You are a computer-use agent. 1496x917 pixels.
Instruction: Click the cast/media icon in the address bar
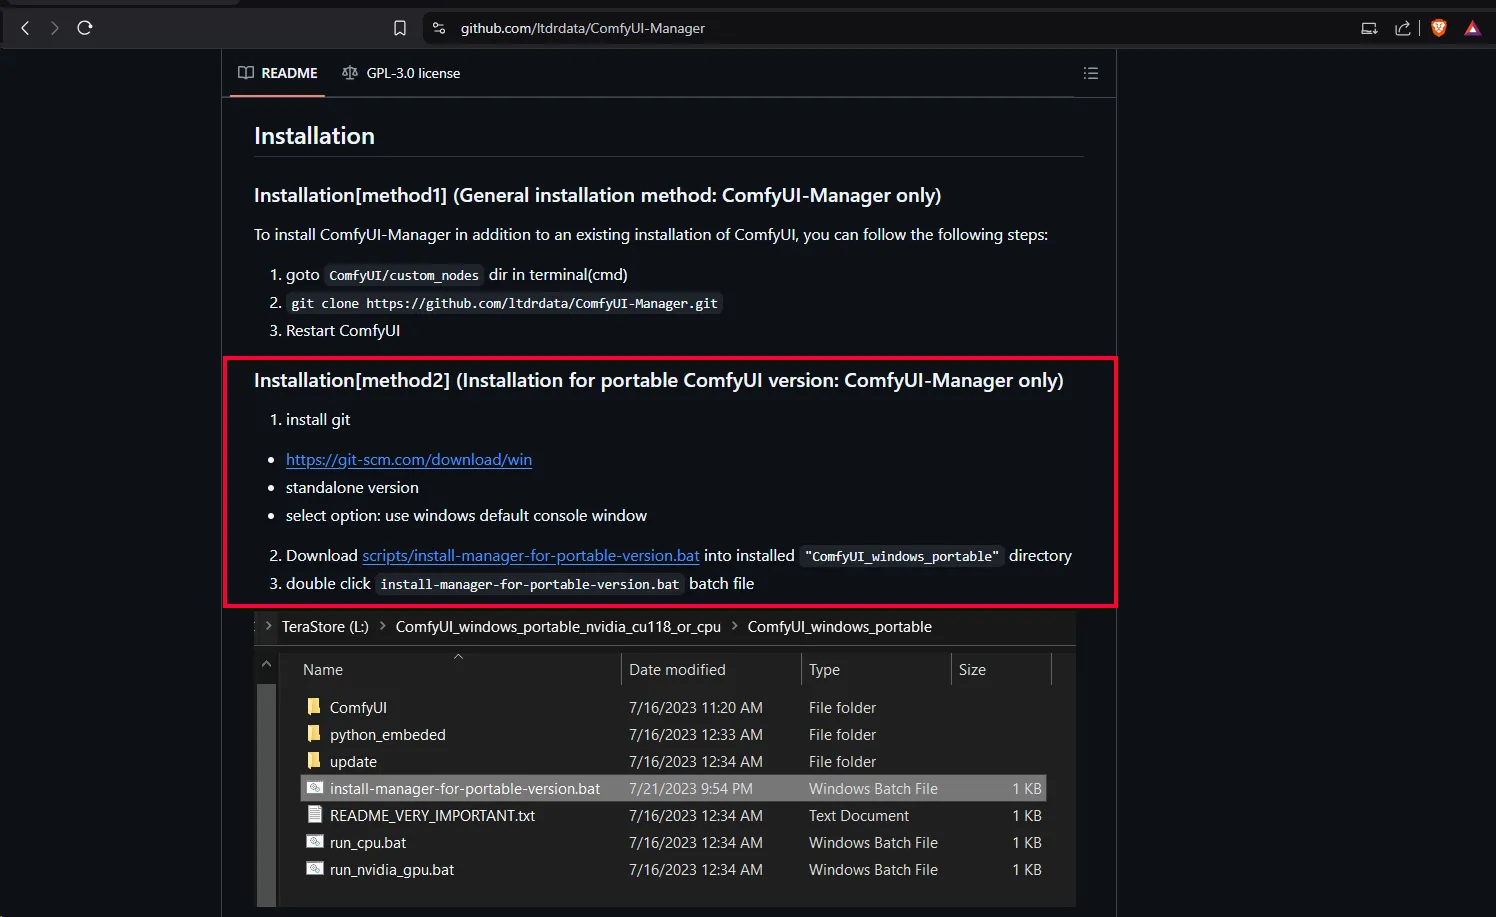coord(1369,28)
